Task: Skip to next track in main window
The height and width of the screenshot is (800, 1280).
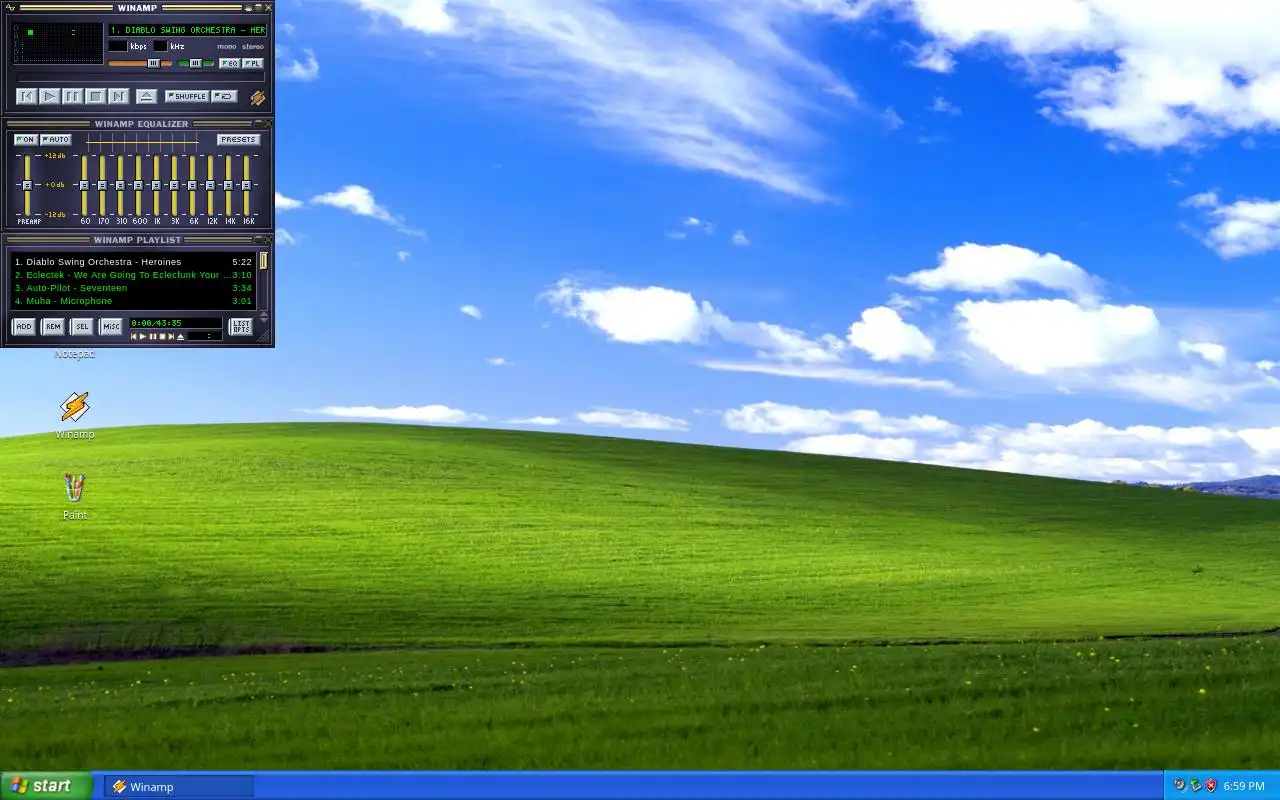Action: click(119, 96)
